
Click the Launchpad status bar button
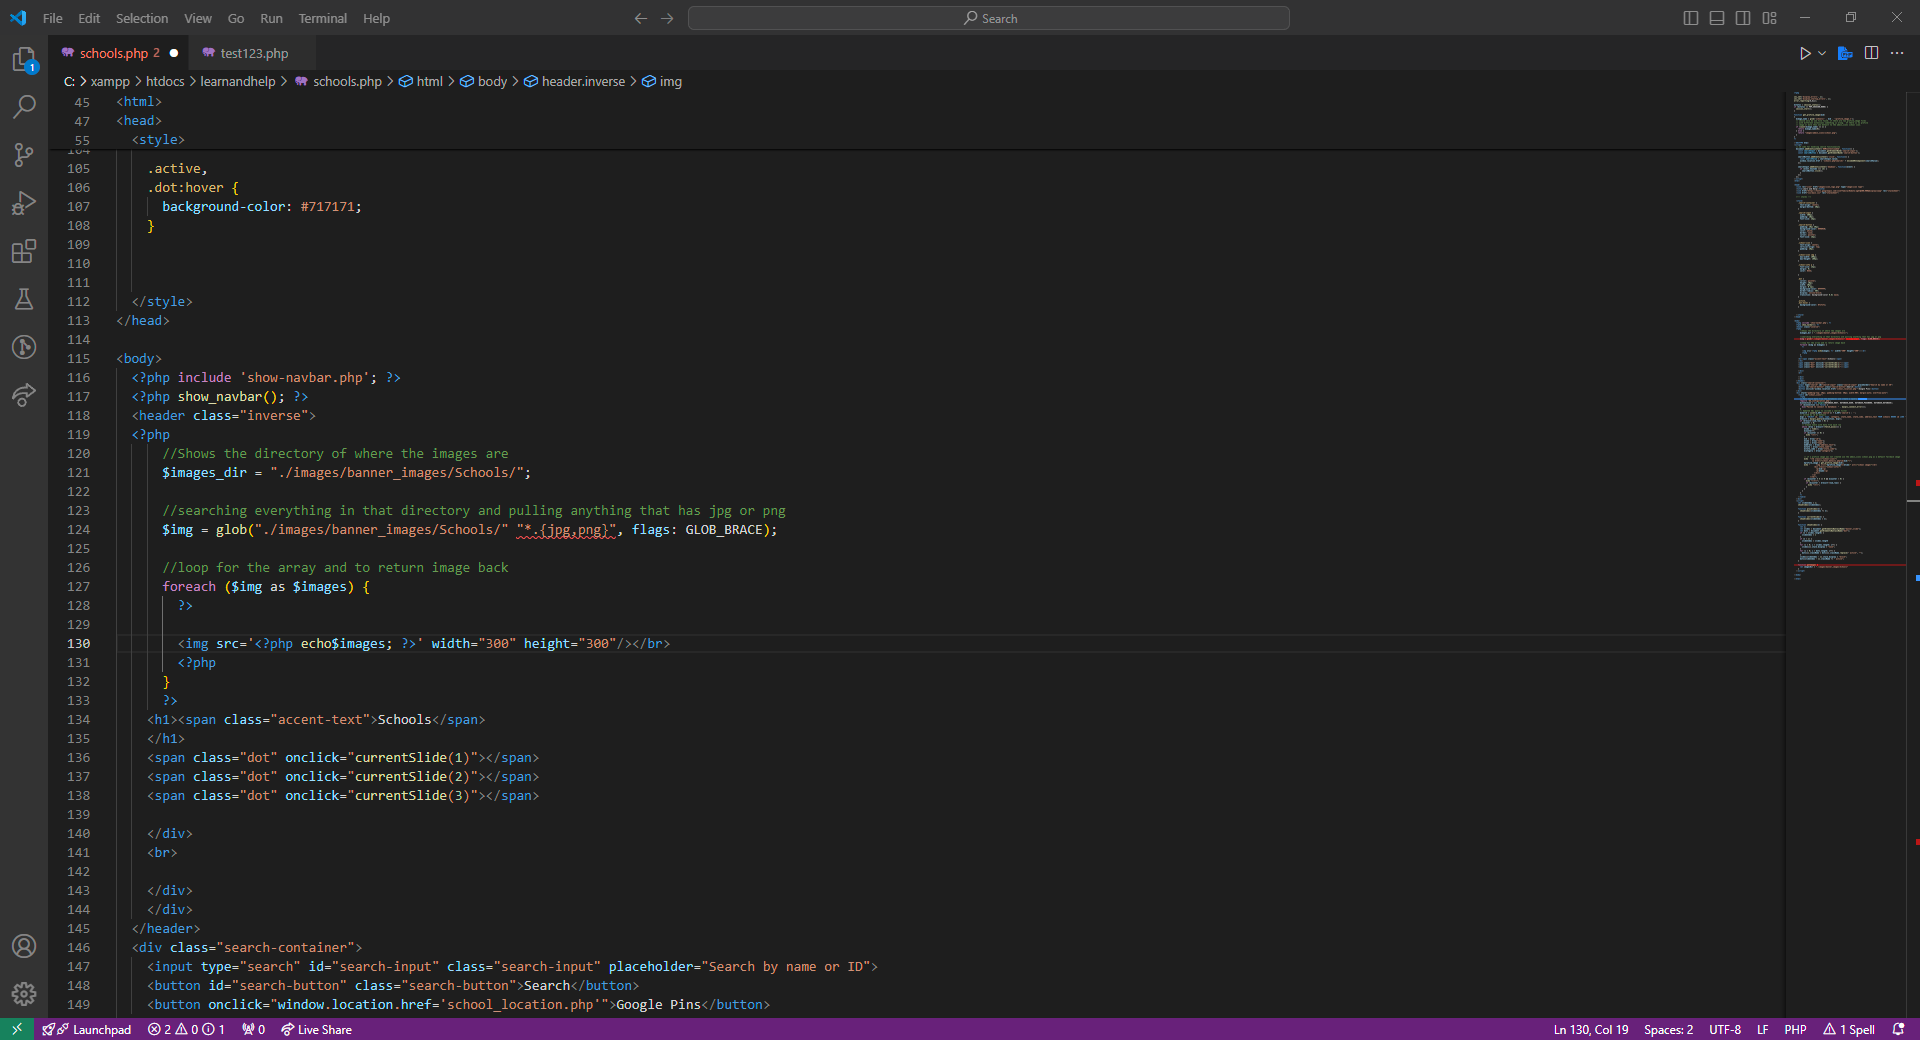pyautogui.click(x=88, y=1029)
